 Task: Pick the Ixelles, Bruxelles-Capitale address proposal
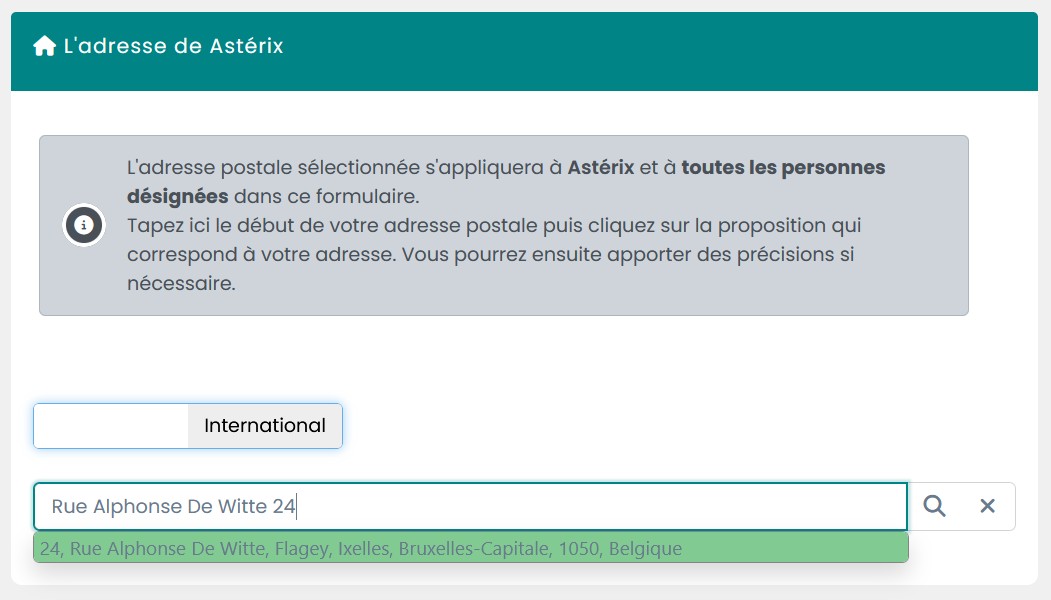point(471,548)
